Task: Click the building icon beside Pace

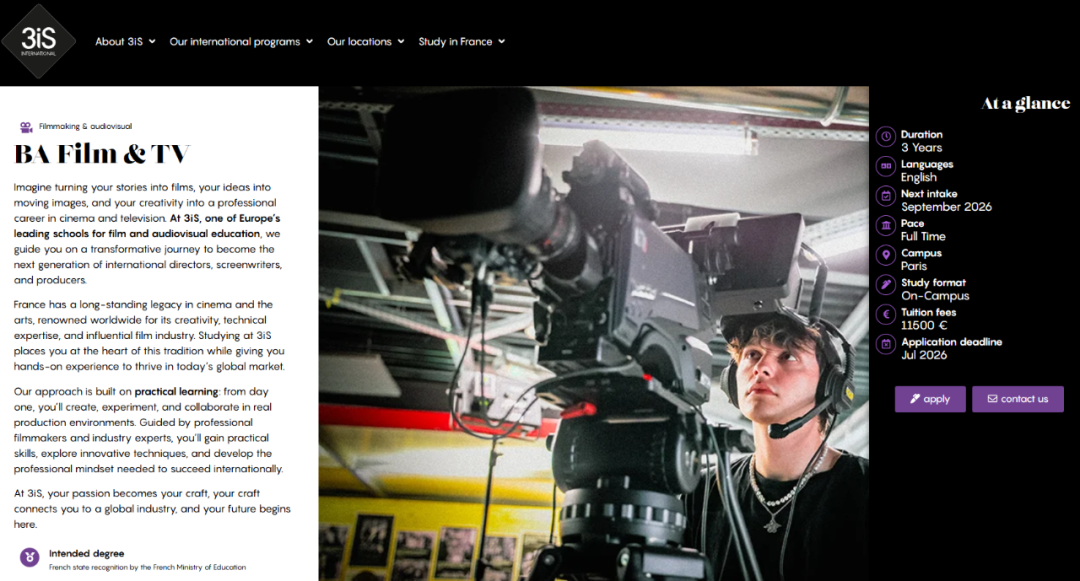Action: click(885, 225)
